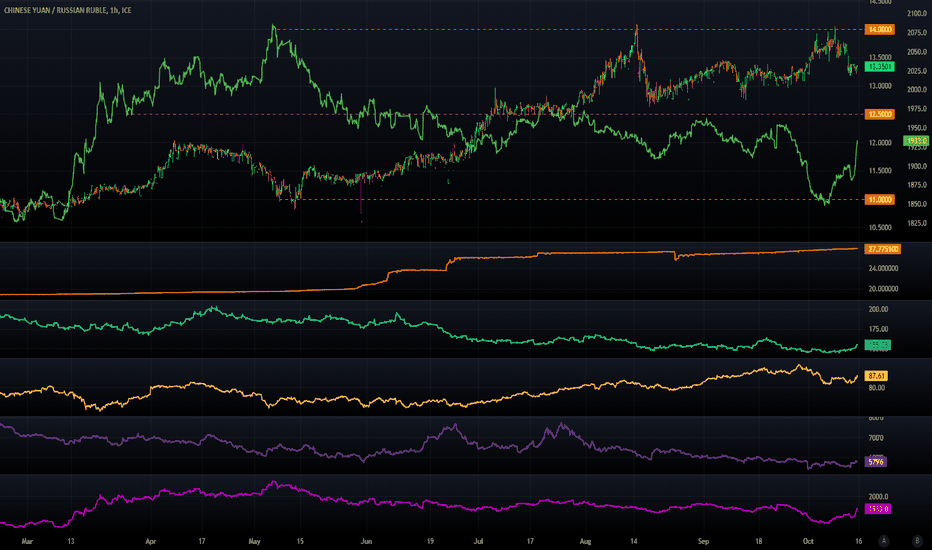Select the 11.0000 orange price level label
The width and height of the screenshot is (932, 550).
tap(879, 199)
